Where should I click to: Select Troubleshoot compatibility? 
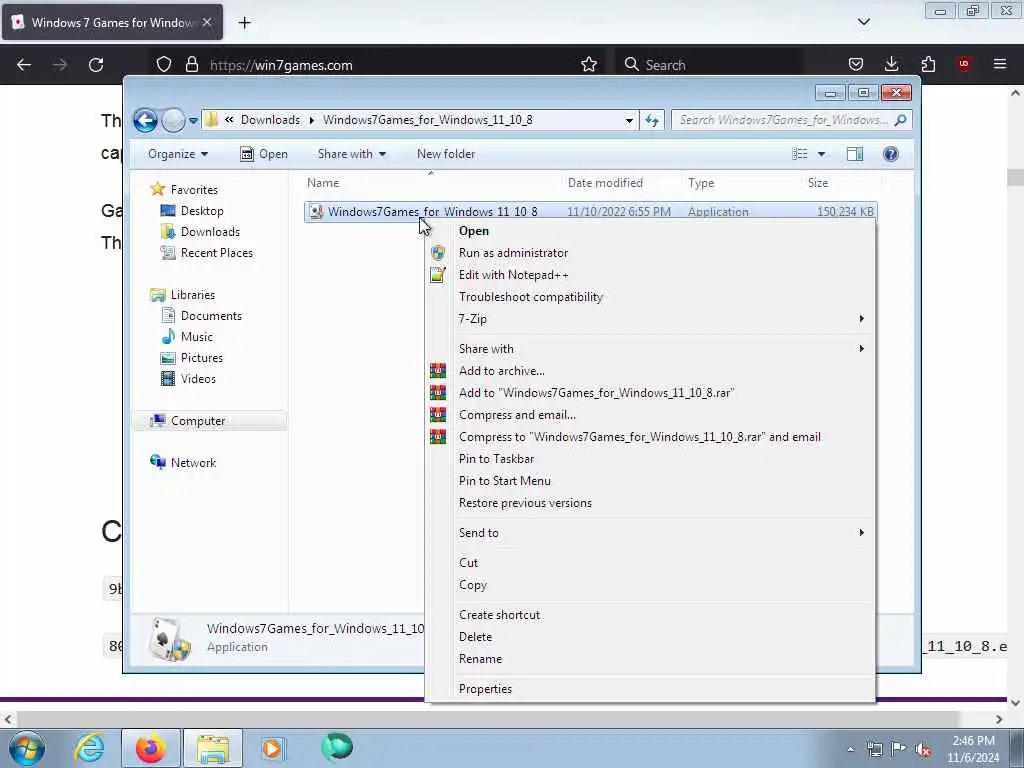pyautogui.click(x=650, y=297)
